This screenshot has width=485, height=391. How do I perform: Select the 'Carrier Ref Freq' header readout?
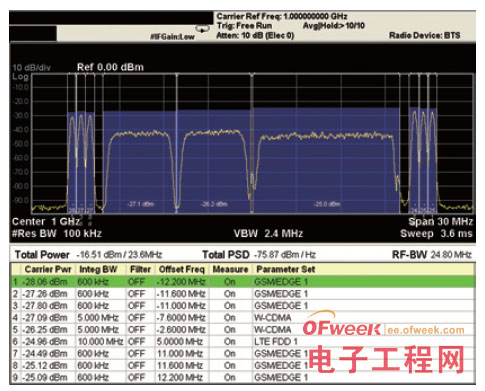282,16
